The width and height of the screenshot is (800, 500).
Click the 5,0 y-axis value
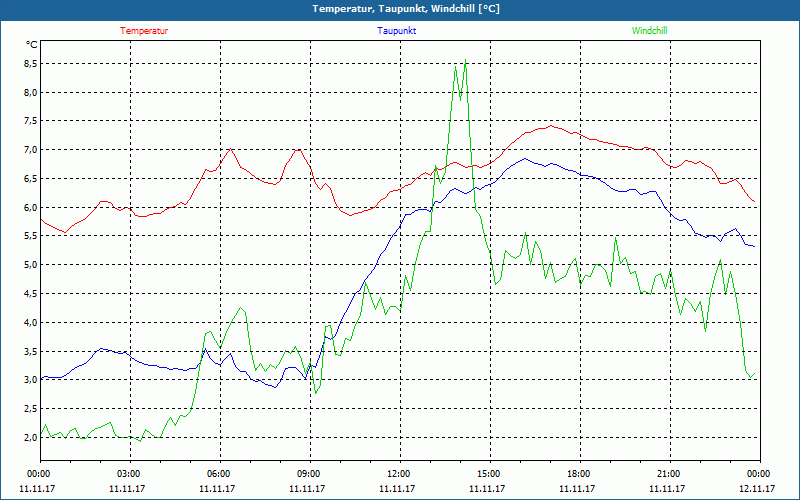[31, 264]
